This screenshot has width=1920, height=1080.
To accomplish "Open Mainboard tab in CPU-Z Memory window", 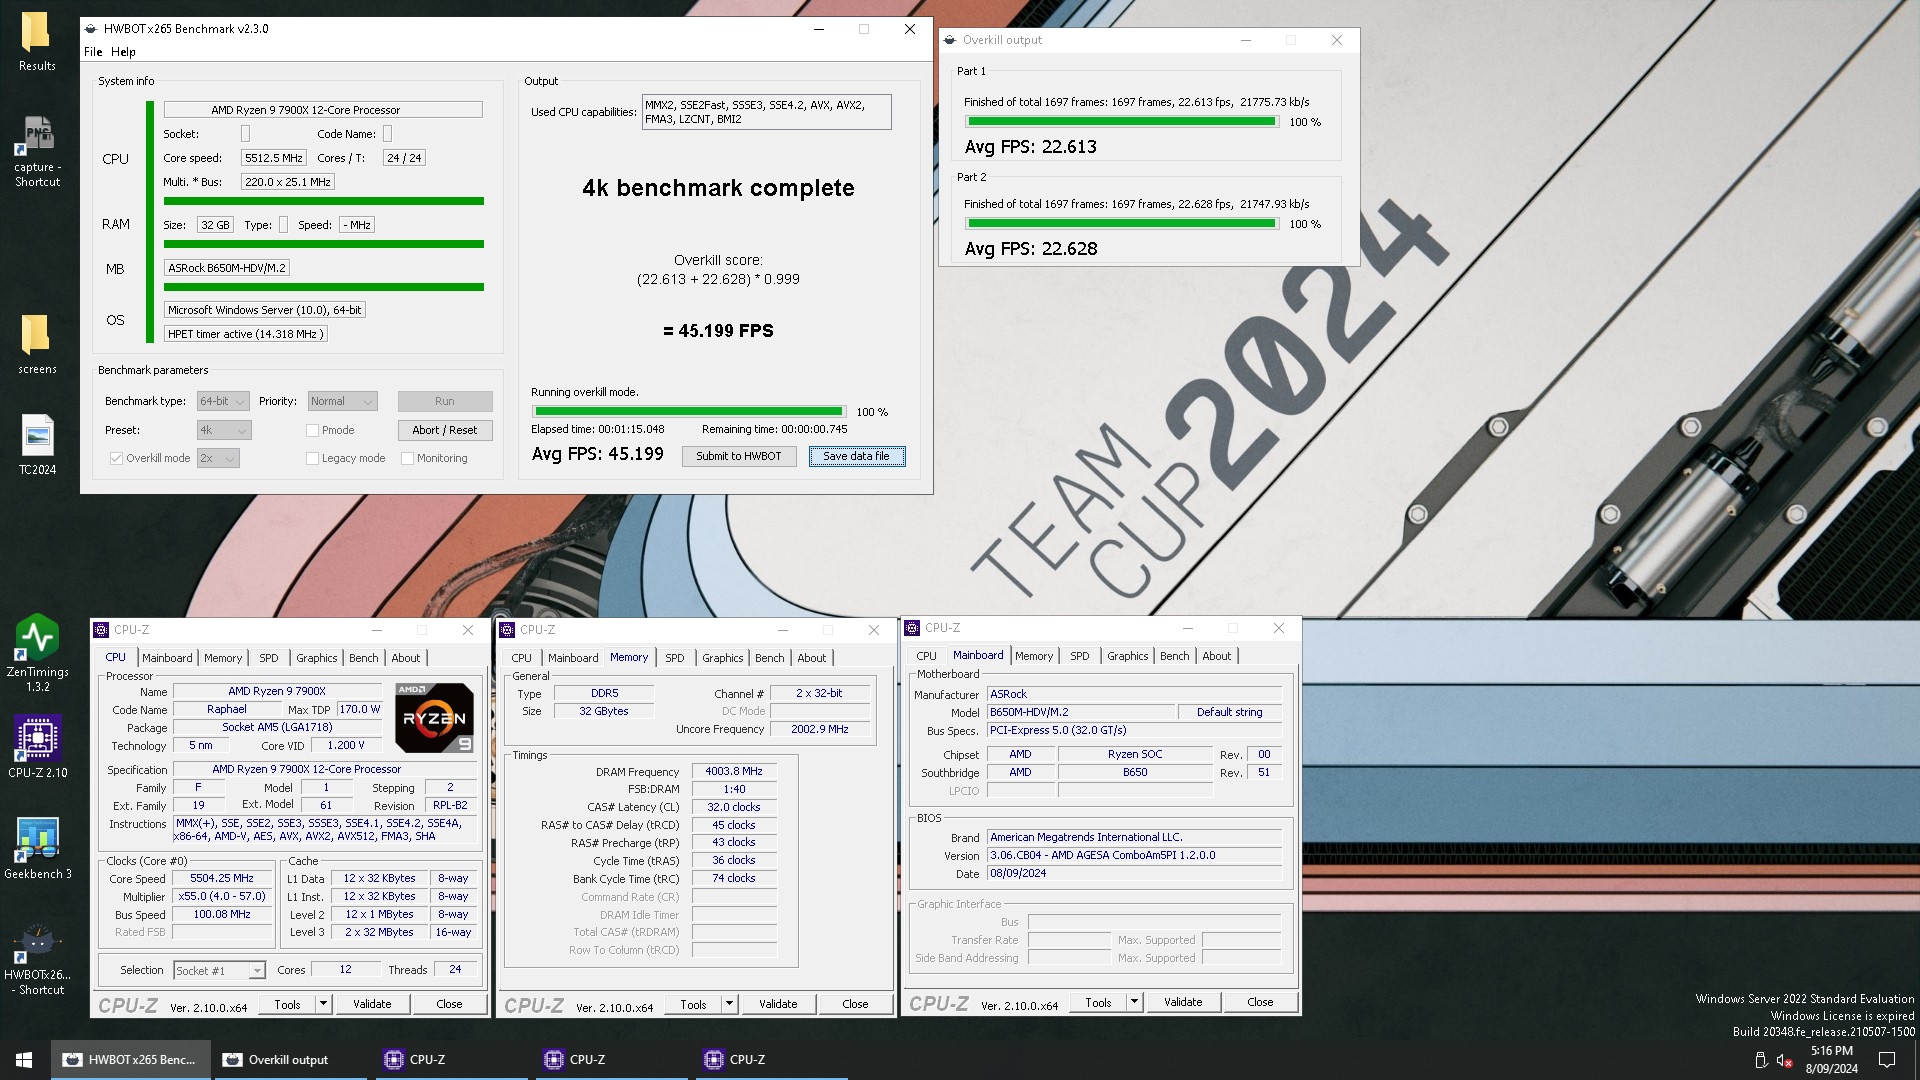I will 573,658.
